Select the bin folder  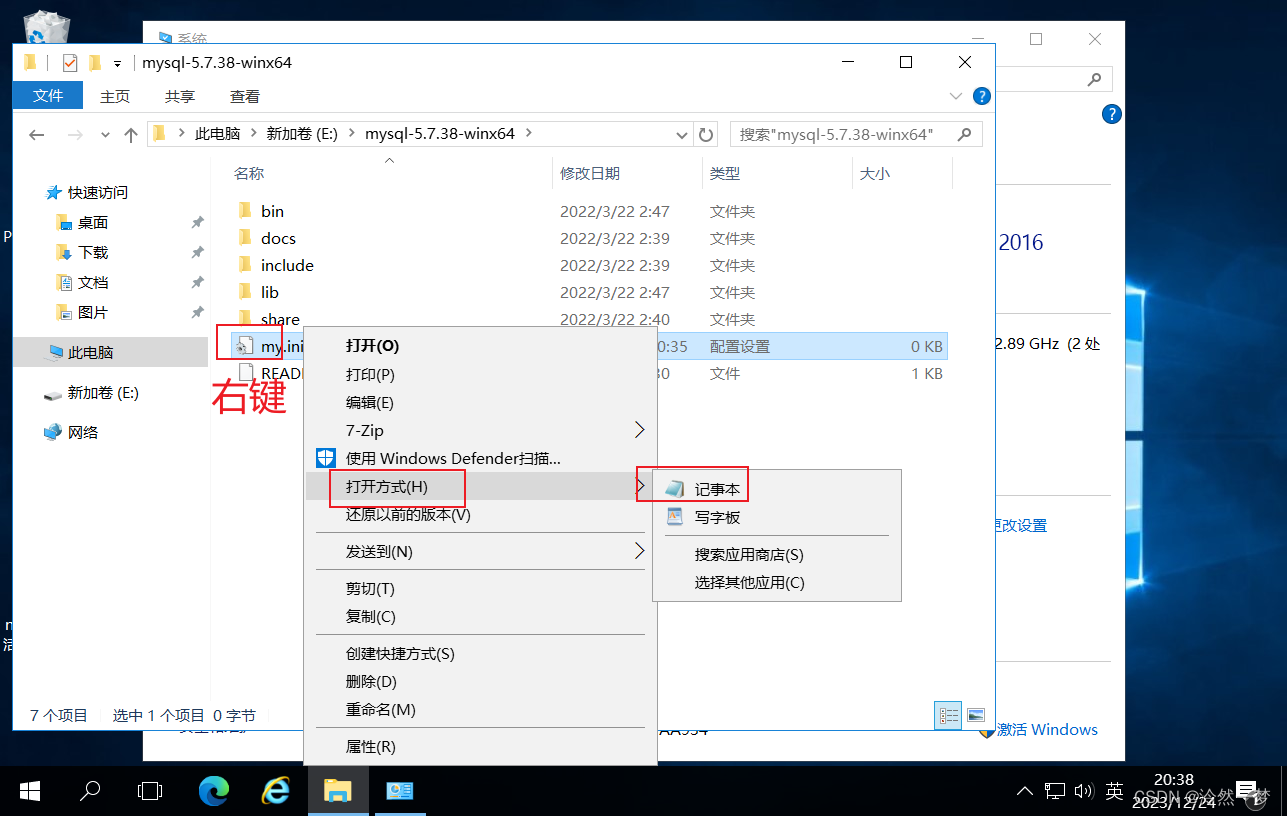pyautogui.click(x=272, y=211)
